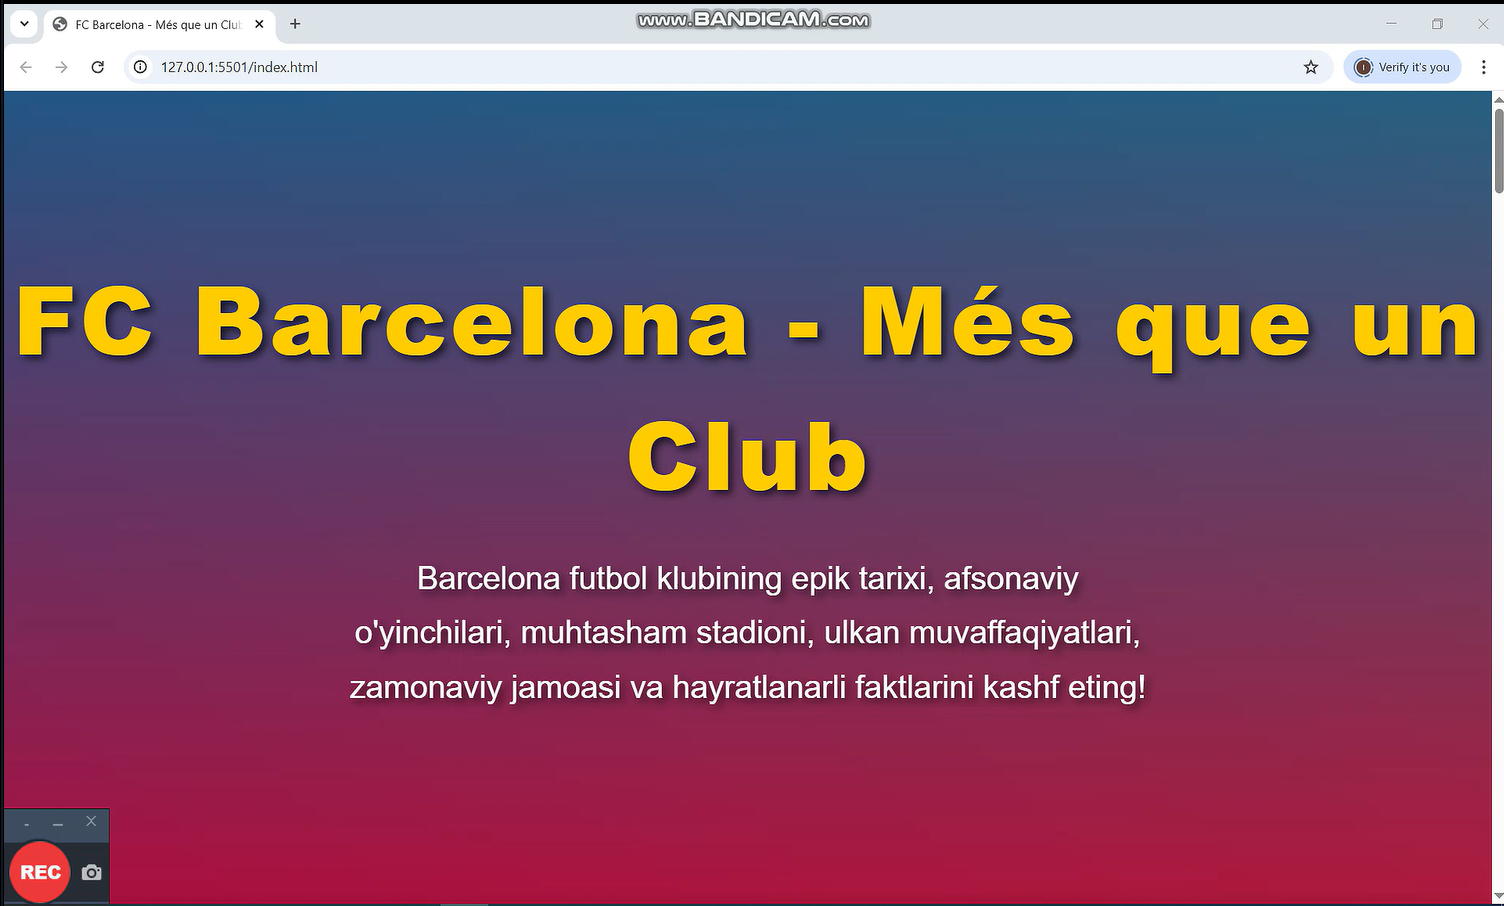Open a new browser tab
Viewport: 1504px width, 906px height.
295,24
